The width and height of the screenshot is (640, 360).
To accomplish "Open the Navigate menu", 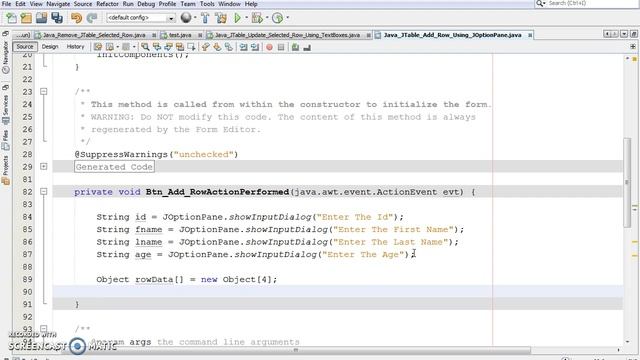I will pyautogui.click(x=58, y=4).
